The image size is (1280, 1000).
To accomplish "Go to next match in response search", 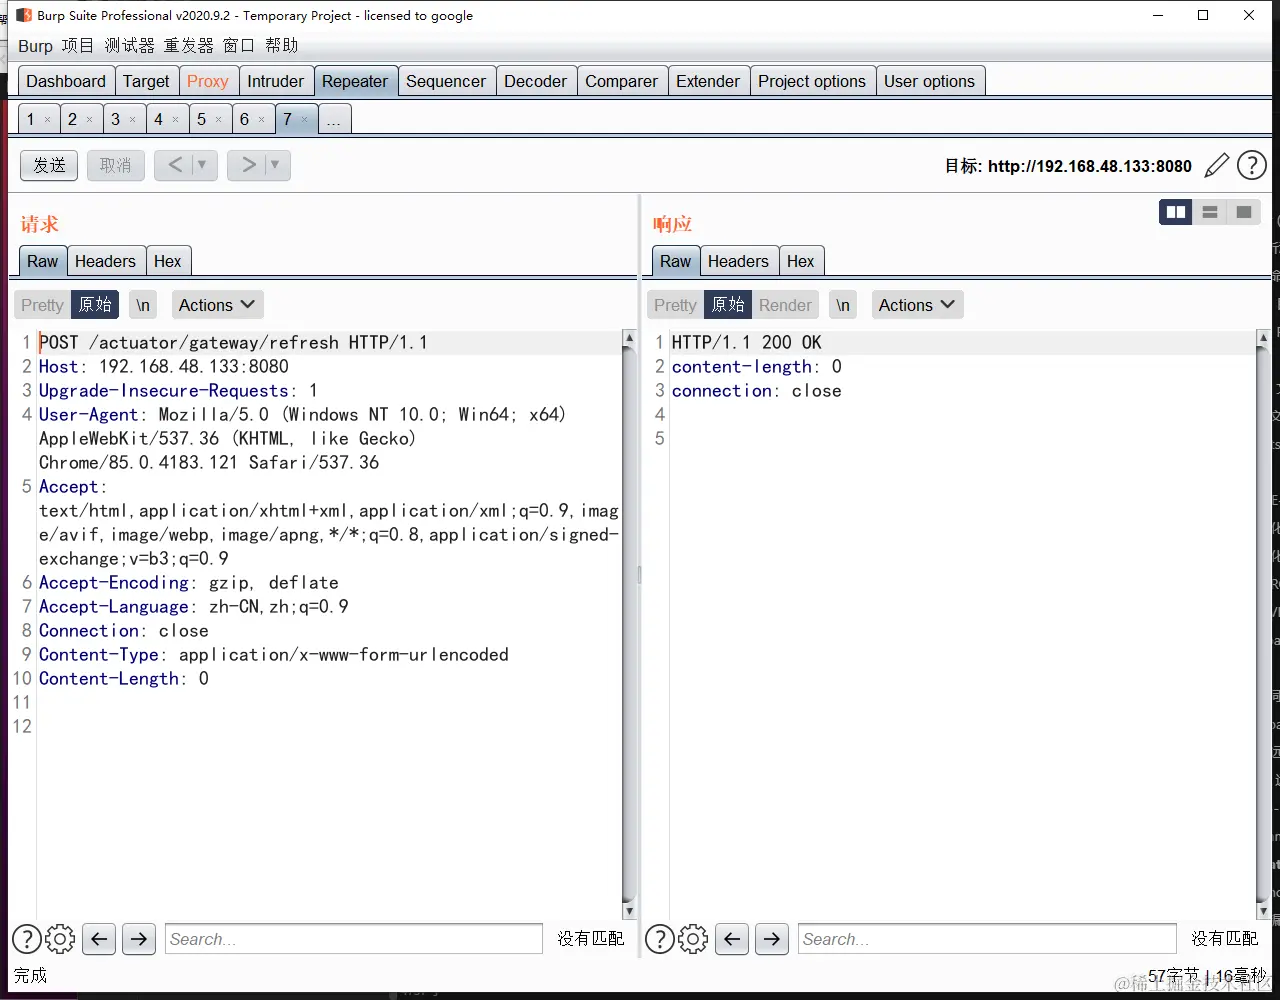I will click(x=772, y=939).
